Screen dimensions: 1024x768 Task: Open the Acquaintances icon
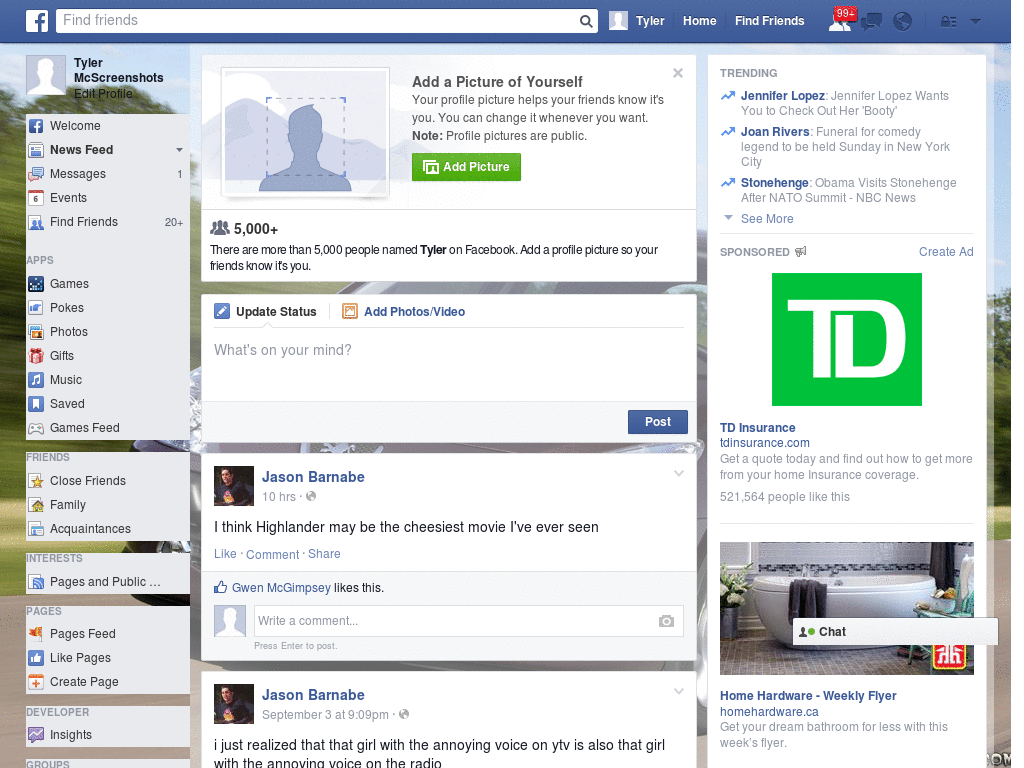click(x=36, y=529)
